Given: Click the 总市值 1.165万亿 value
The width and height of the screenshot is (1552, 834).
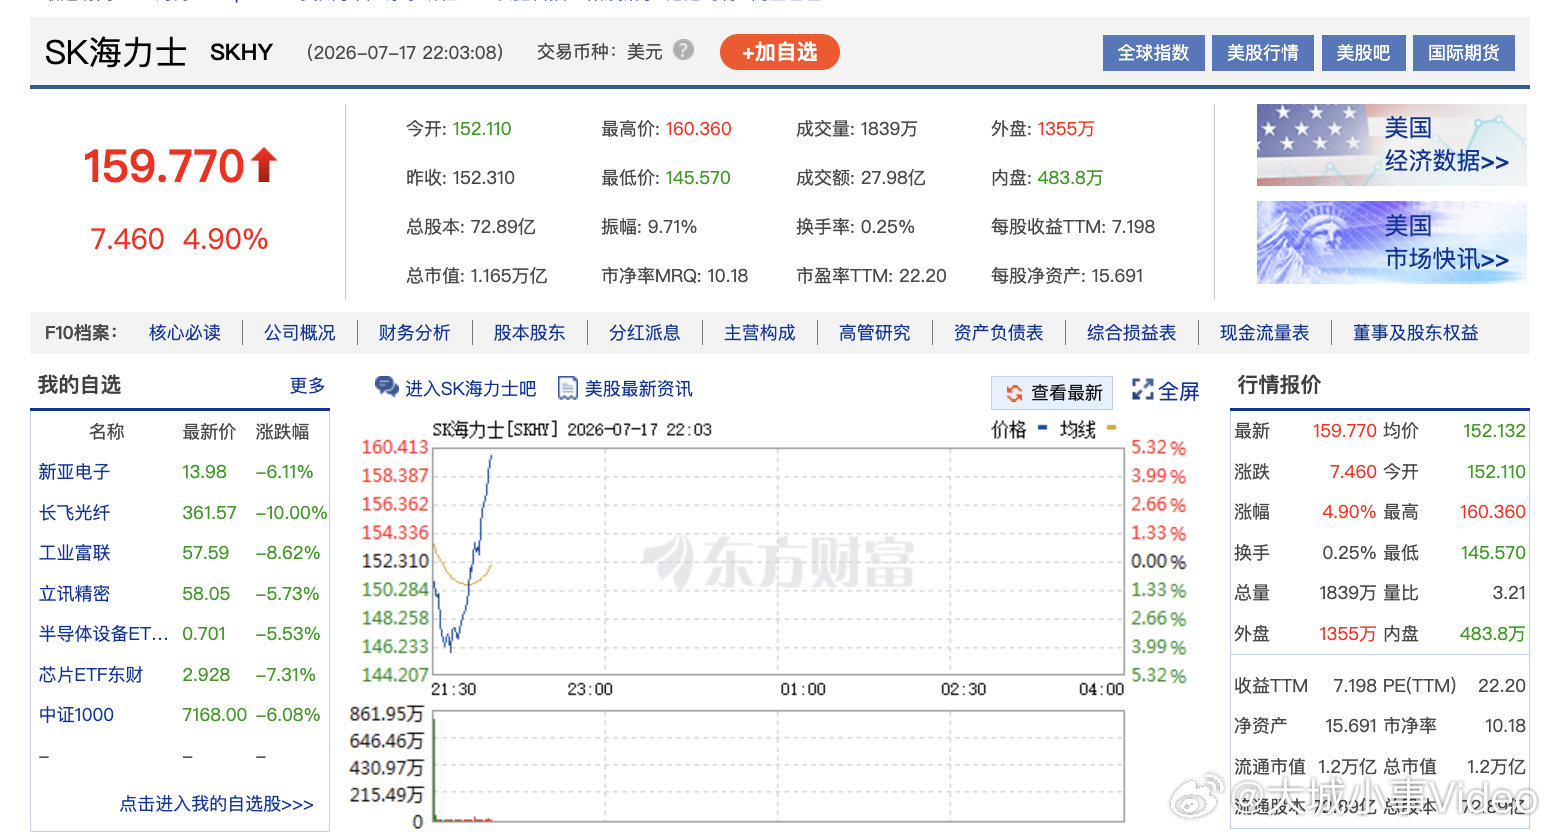Looking at the screenshot, I should pos(509,276).
